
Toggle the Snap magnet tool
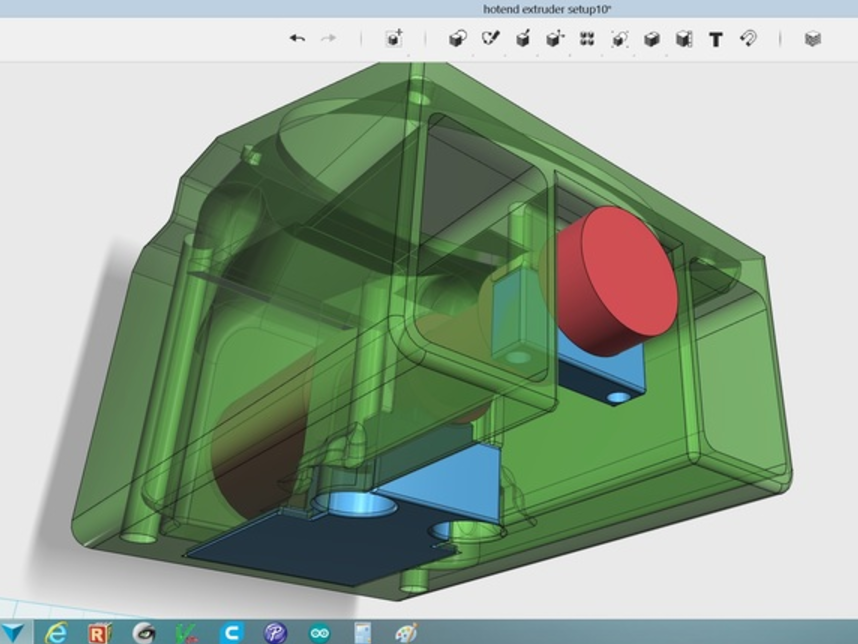tap(748, 39)
